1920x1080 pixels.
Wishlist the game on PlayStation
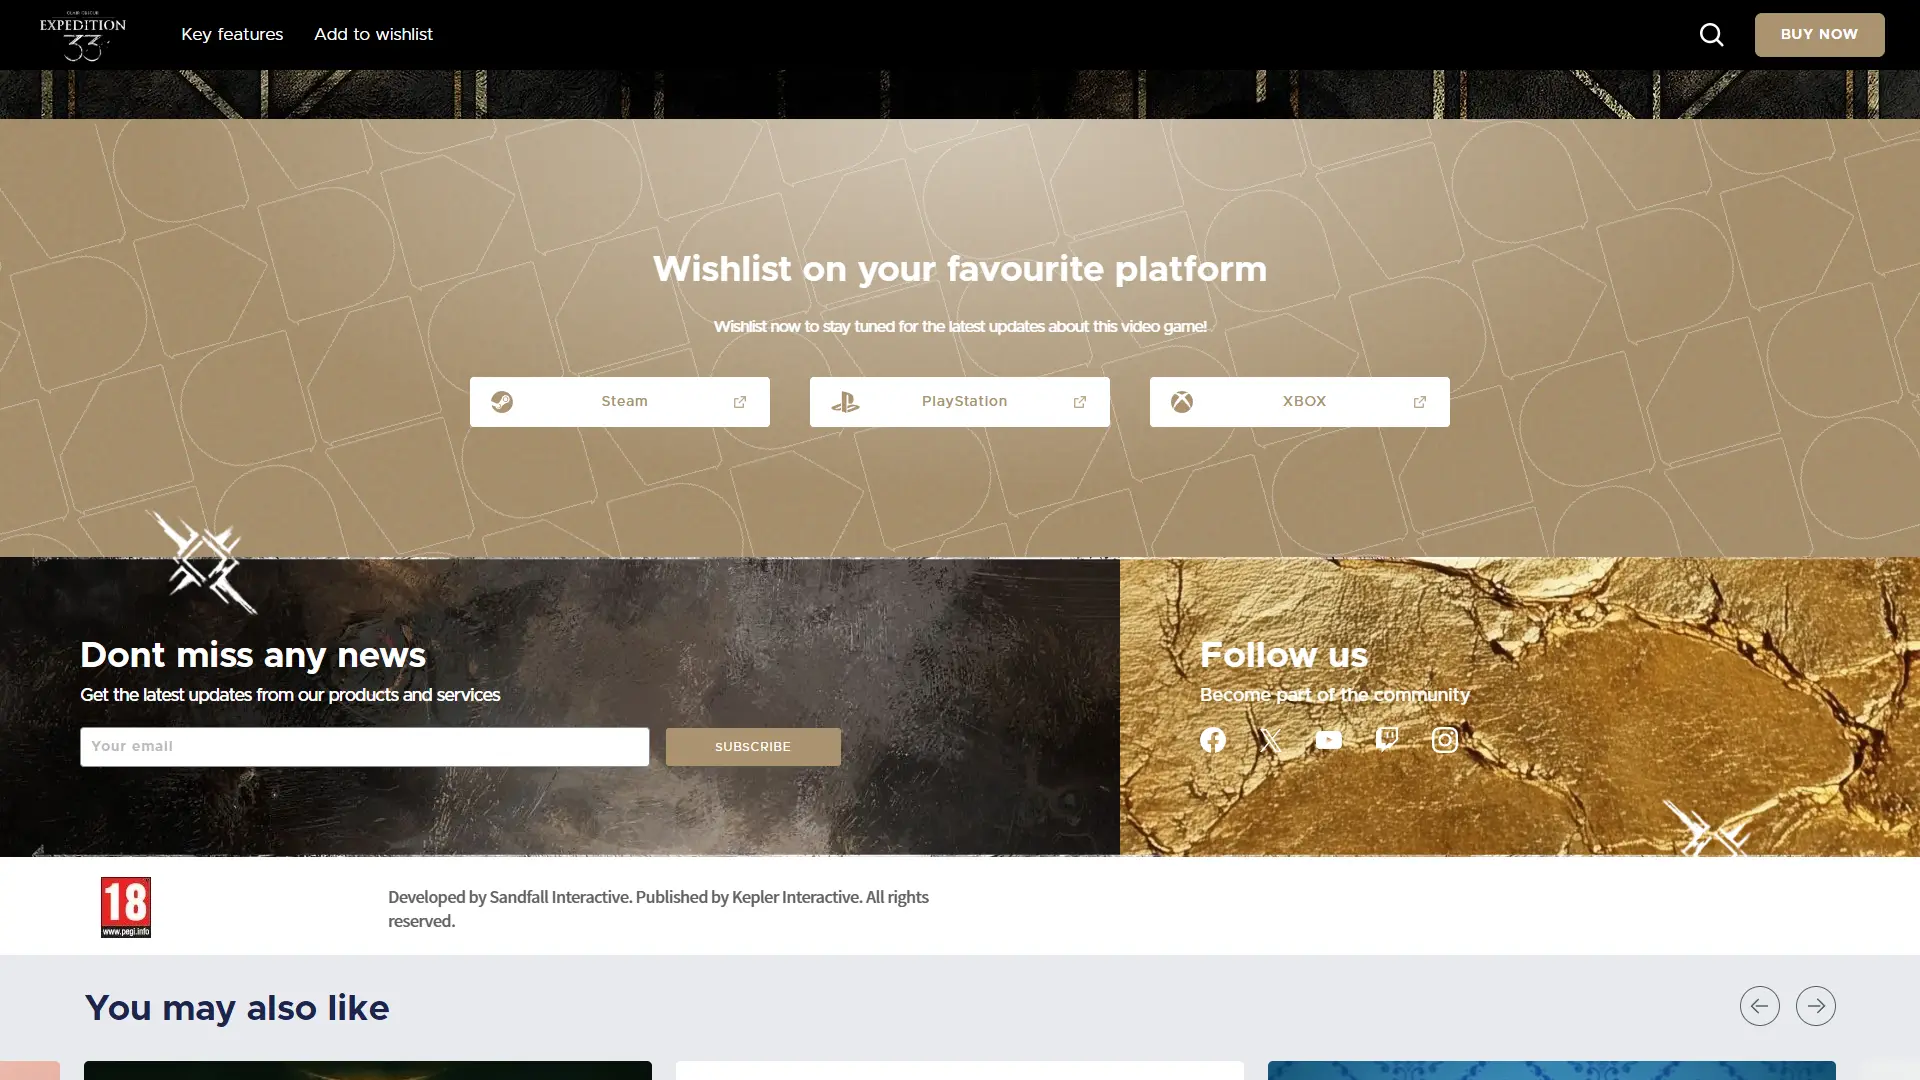(x=960, y=402)
